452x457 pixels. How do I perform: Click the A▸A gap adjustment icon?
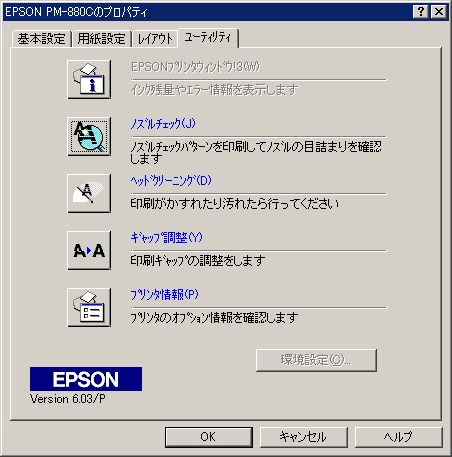[89, 250]
